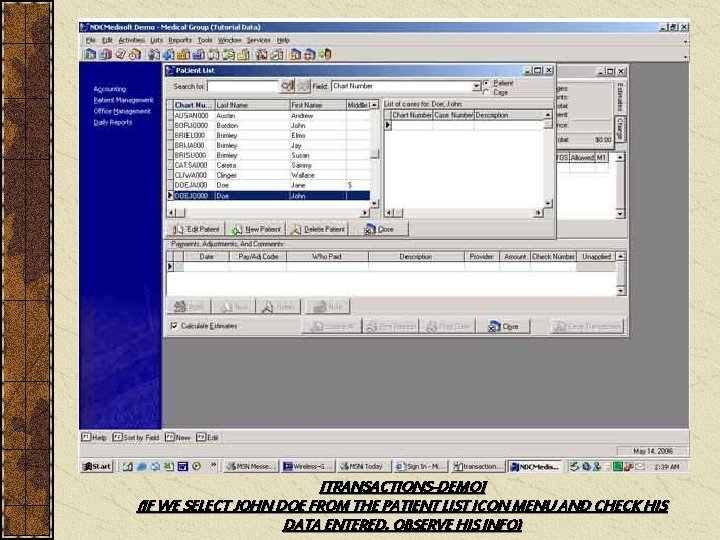This screenshot has height=540, width=720.
Task: Click the blue arrow folder toolbar icon
Action: [169, 55]
